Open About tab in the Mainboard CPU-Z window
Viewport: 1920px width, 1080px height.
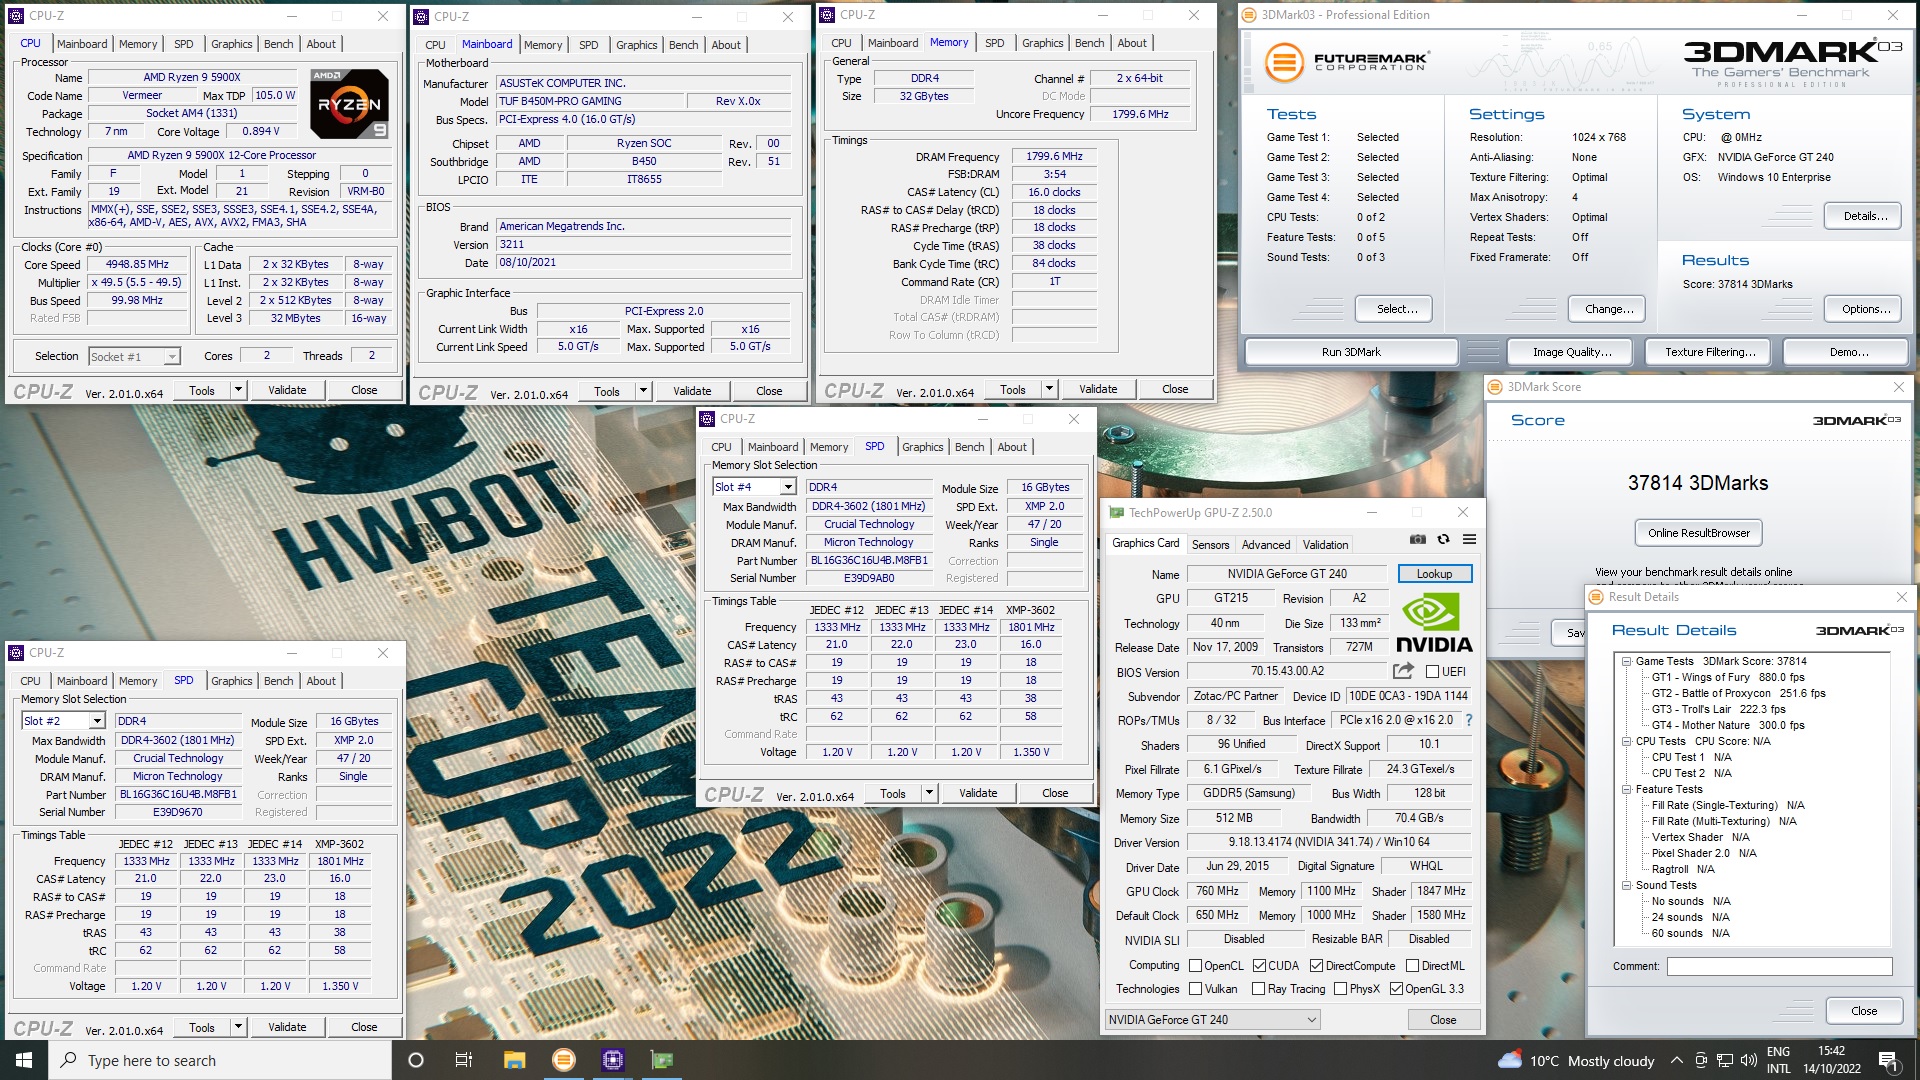pos(726,45)
